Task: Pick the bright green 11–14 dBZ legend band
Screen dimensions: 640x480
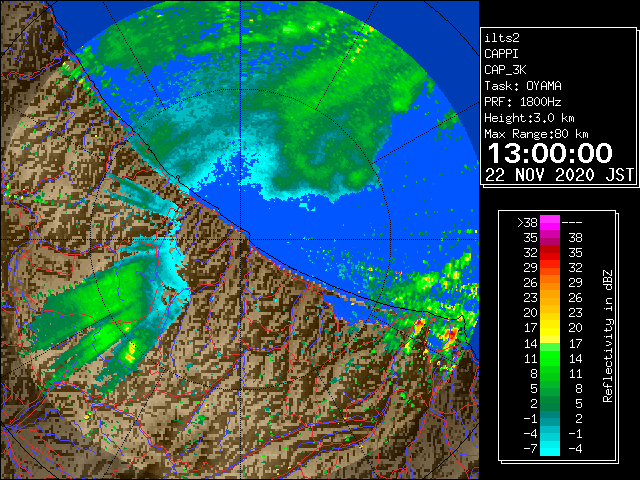Action: pyautogui.click(x=550, y=358)
